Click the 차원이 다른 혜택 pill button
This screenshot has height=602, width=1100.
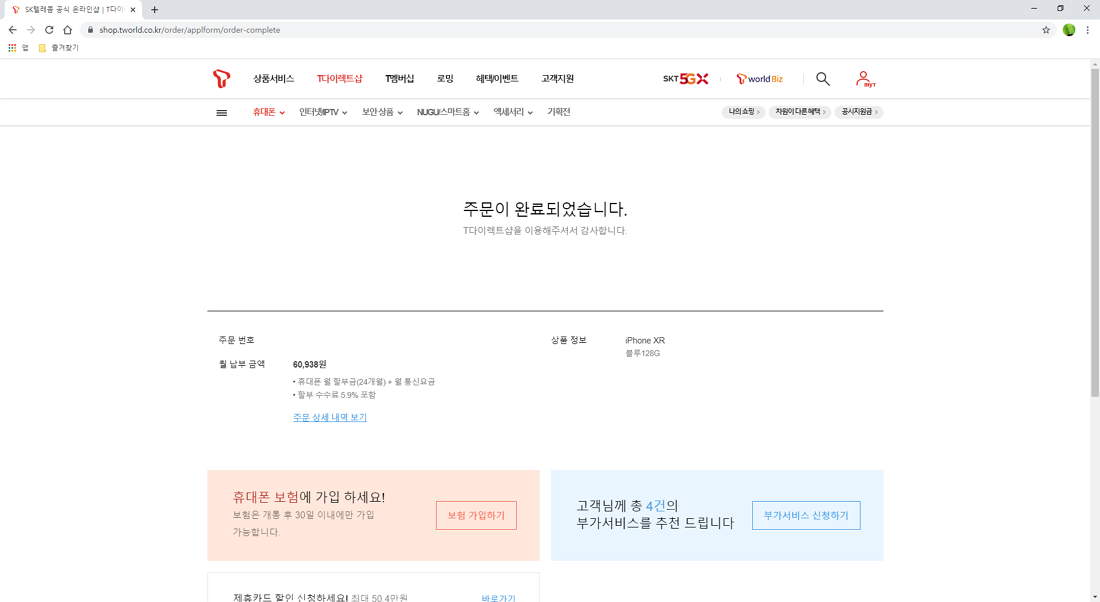(x=800, y=112)
